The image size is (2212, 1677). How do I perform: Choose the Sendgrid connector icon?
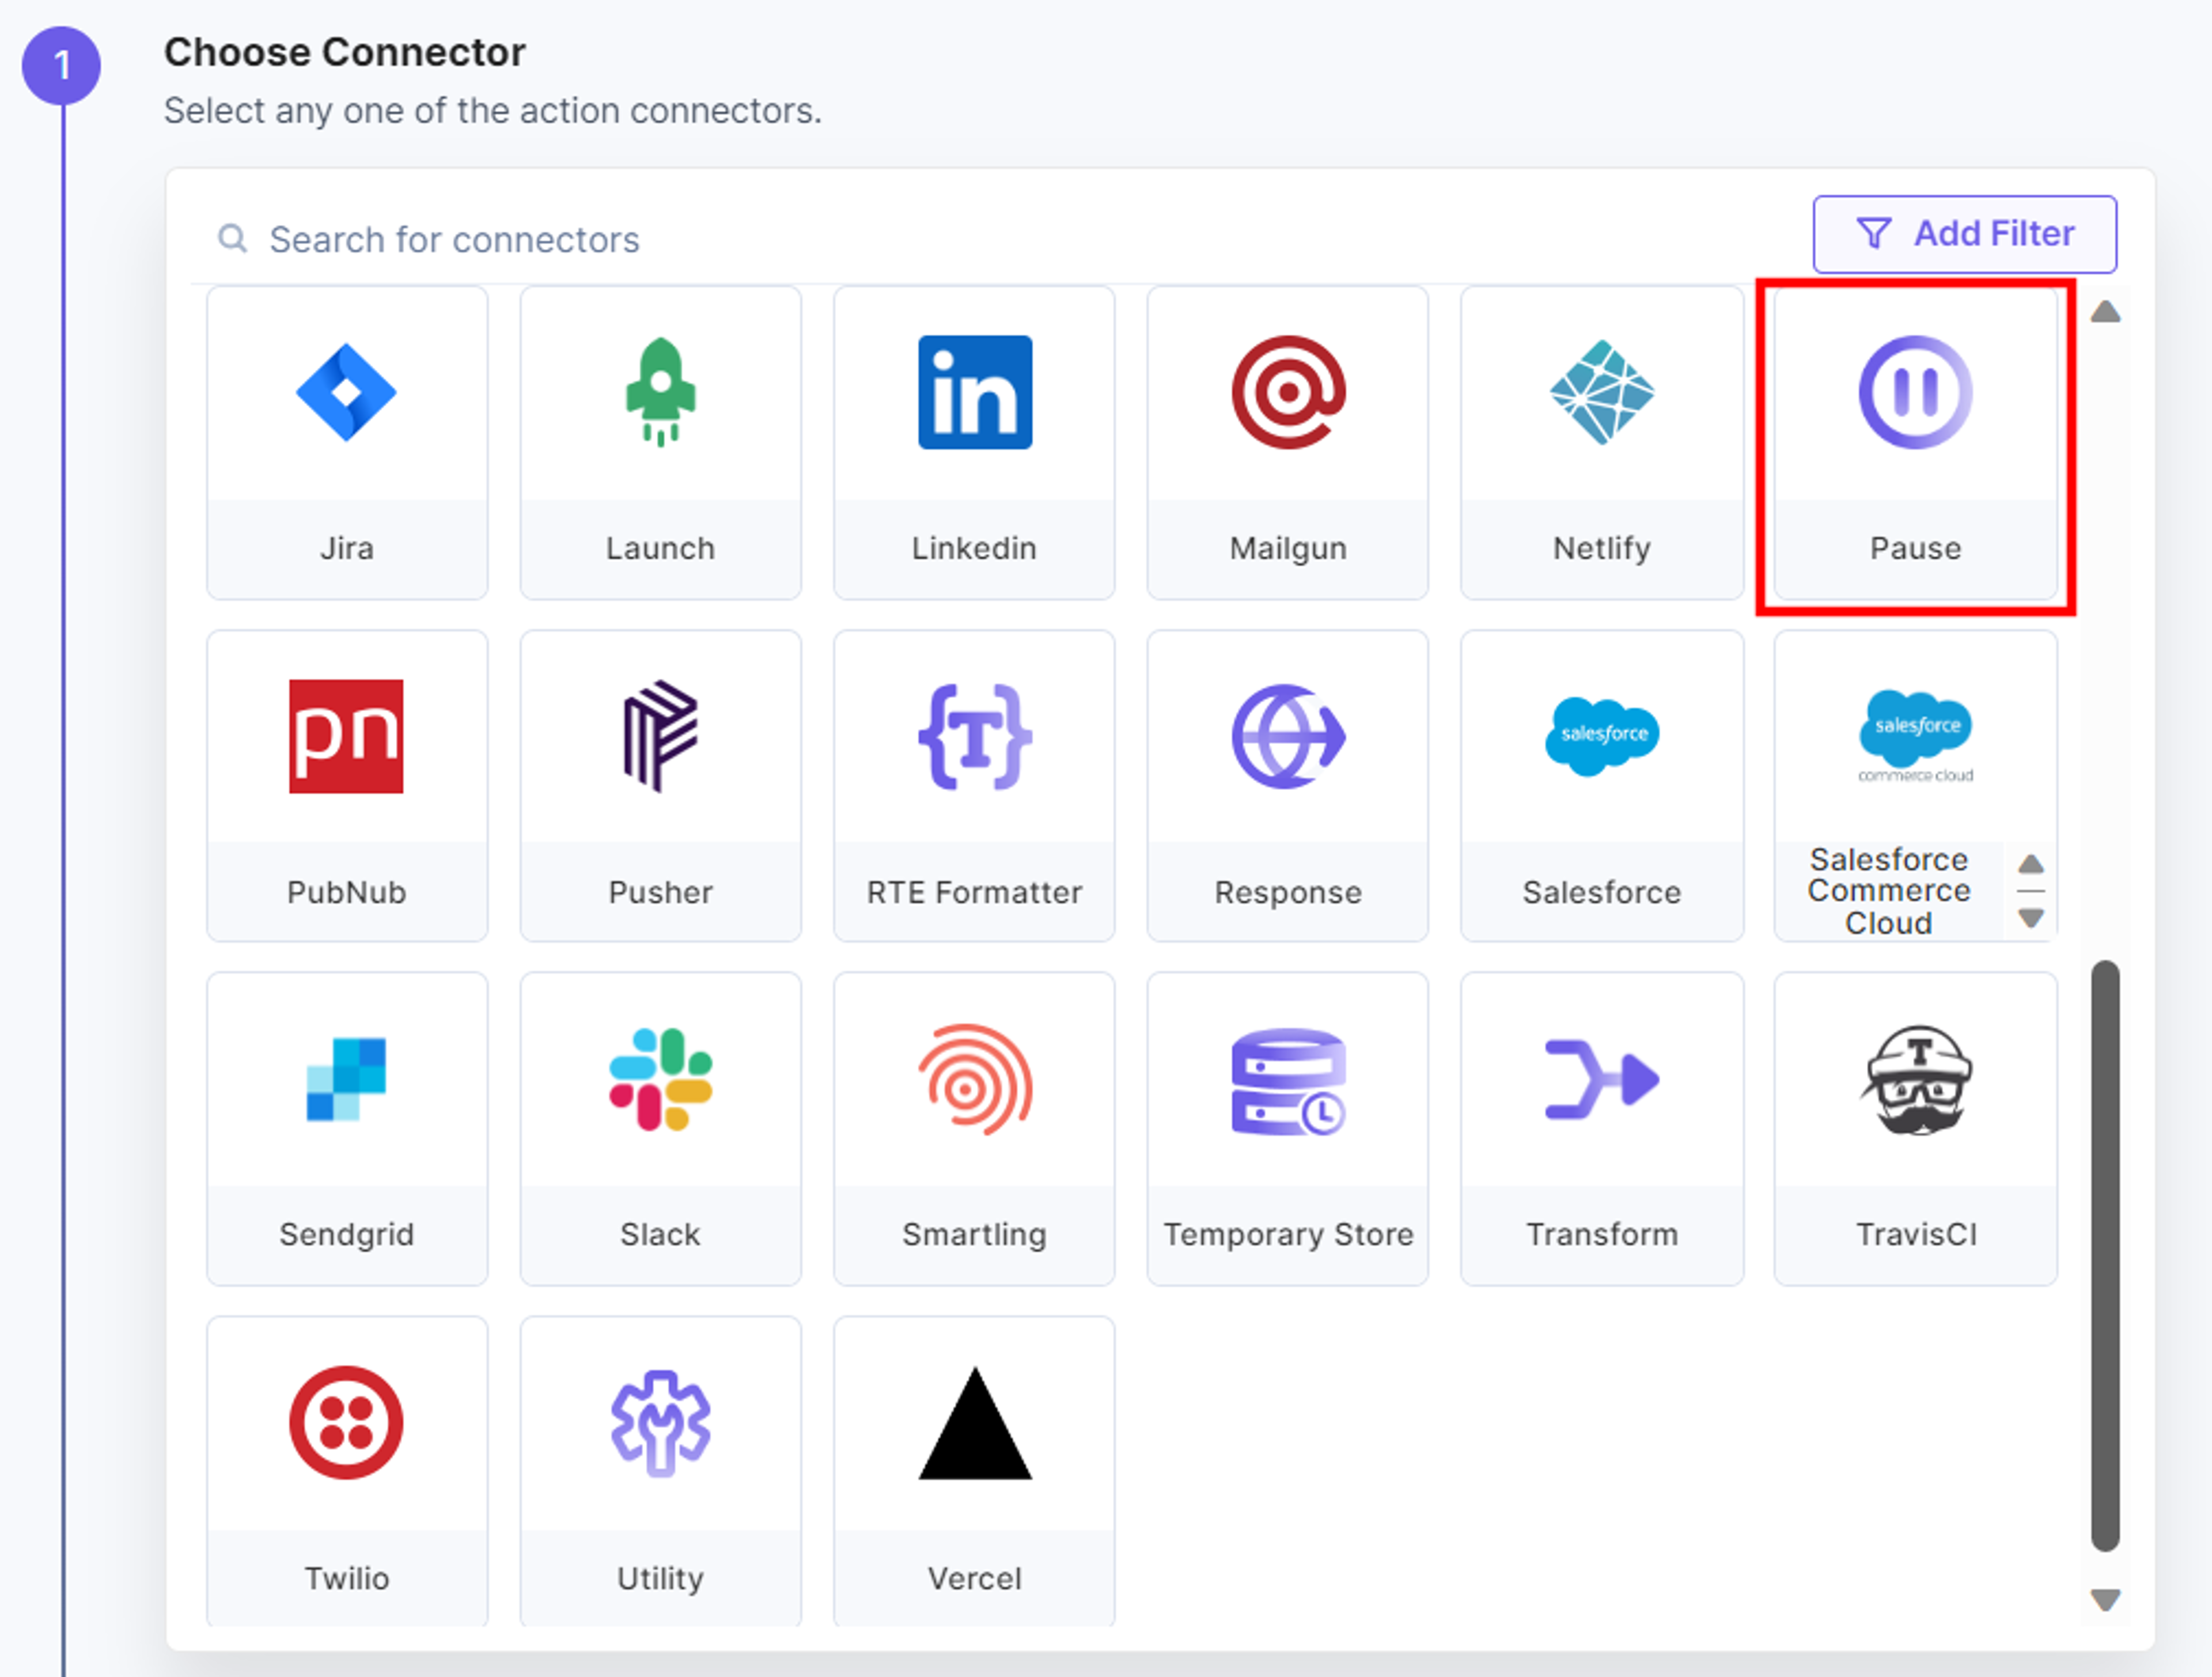[346, 1079]
